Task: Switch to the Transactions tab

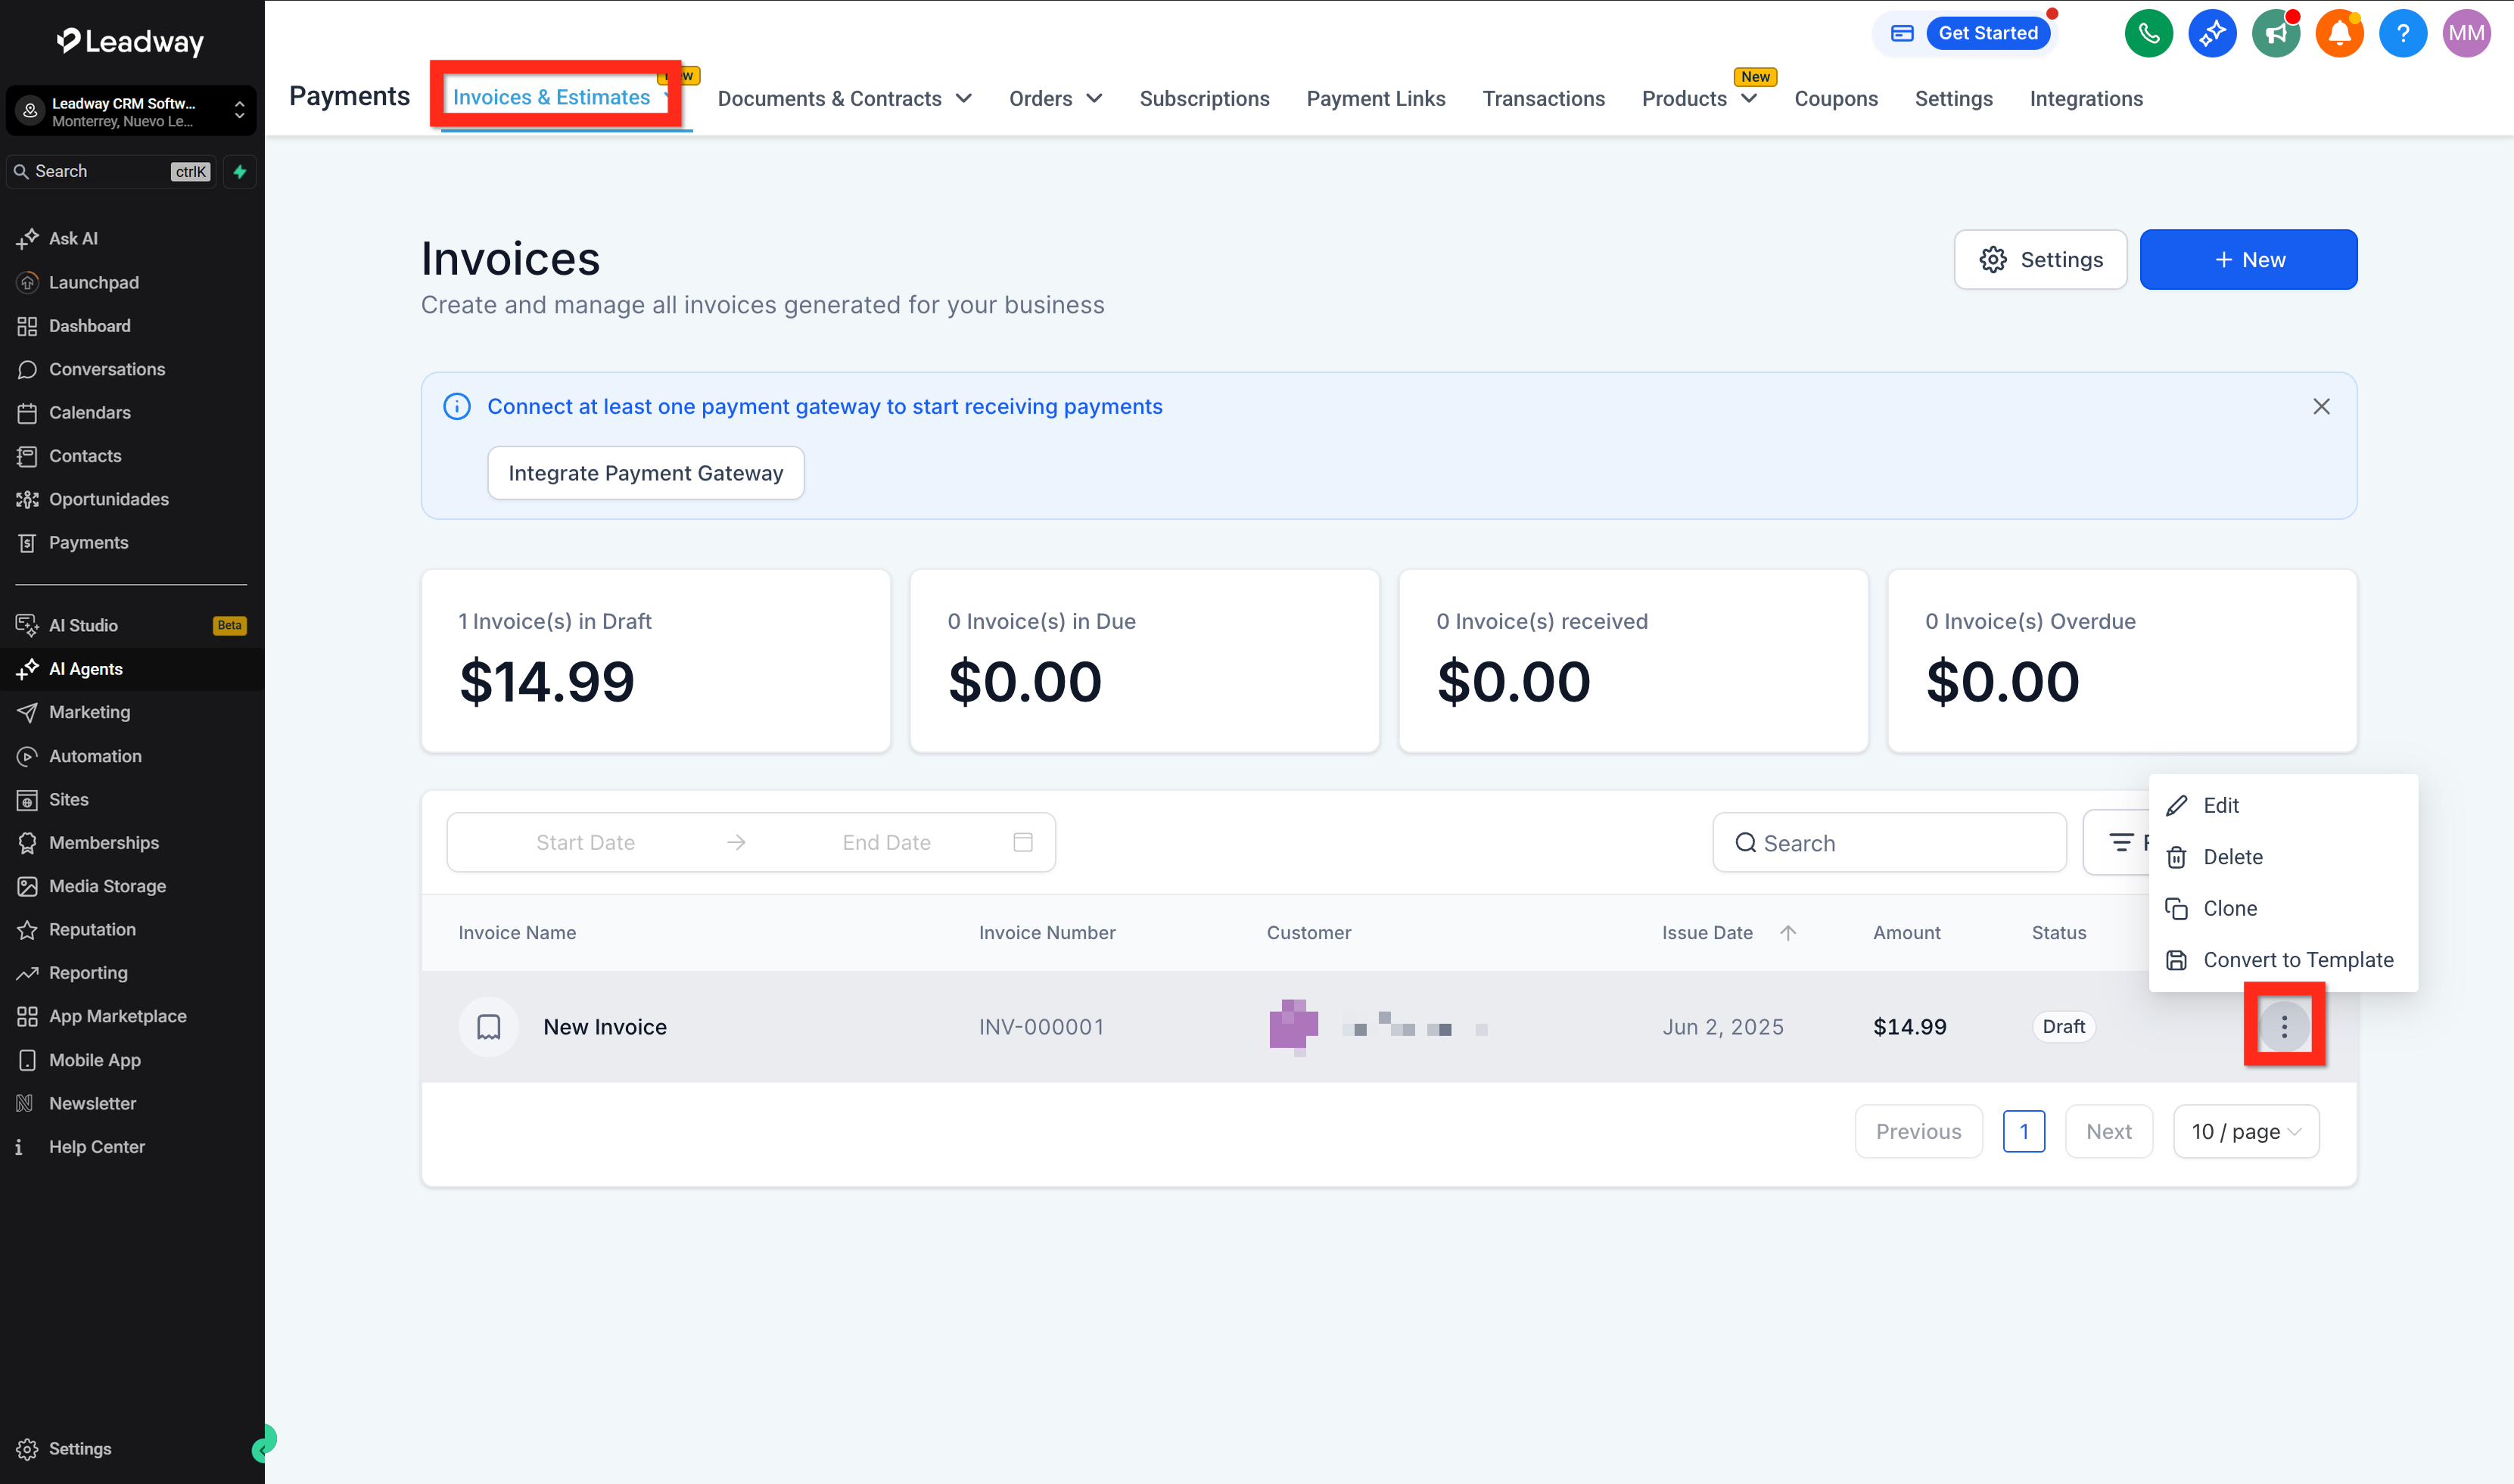Action: tap(1543, 98)
